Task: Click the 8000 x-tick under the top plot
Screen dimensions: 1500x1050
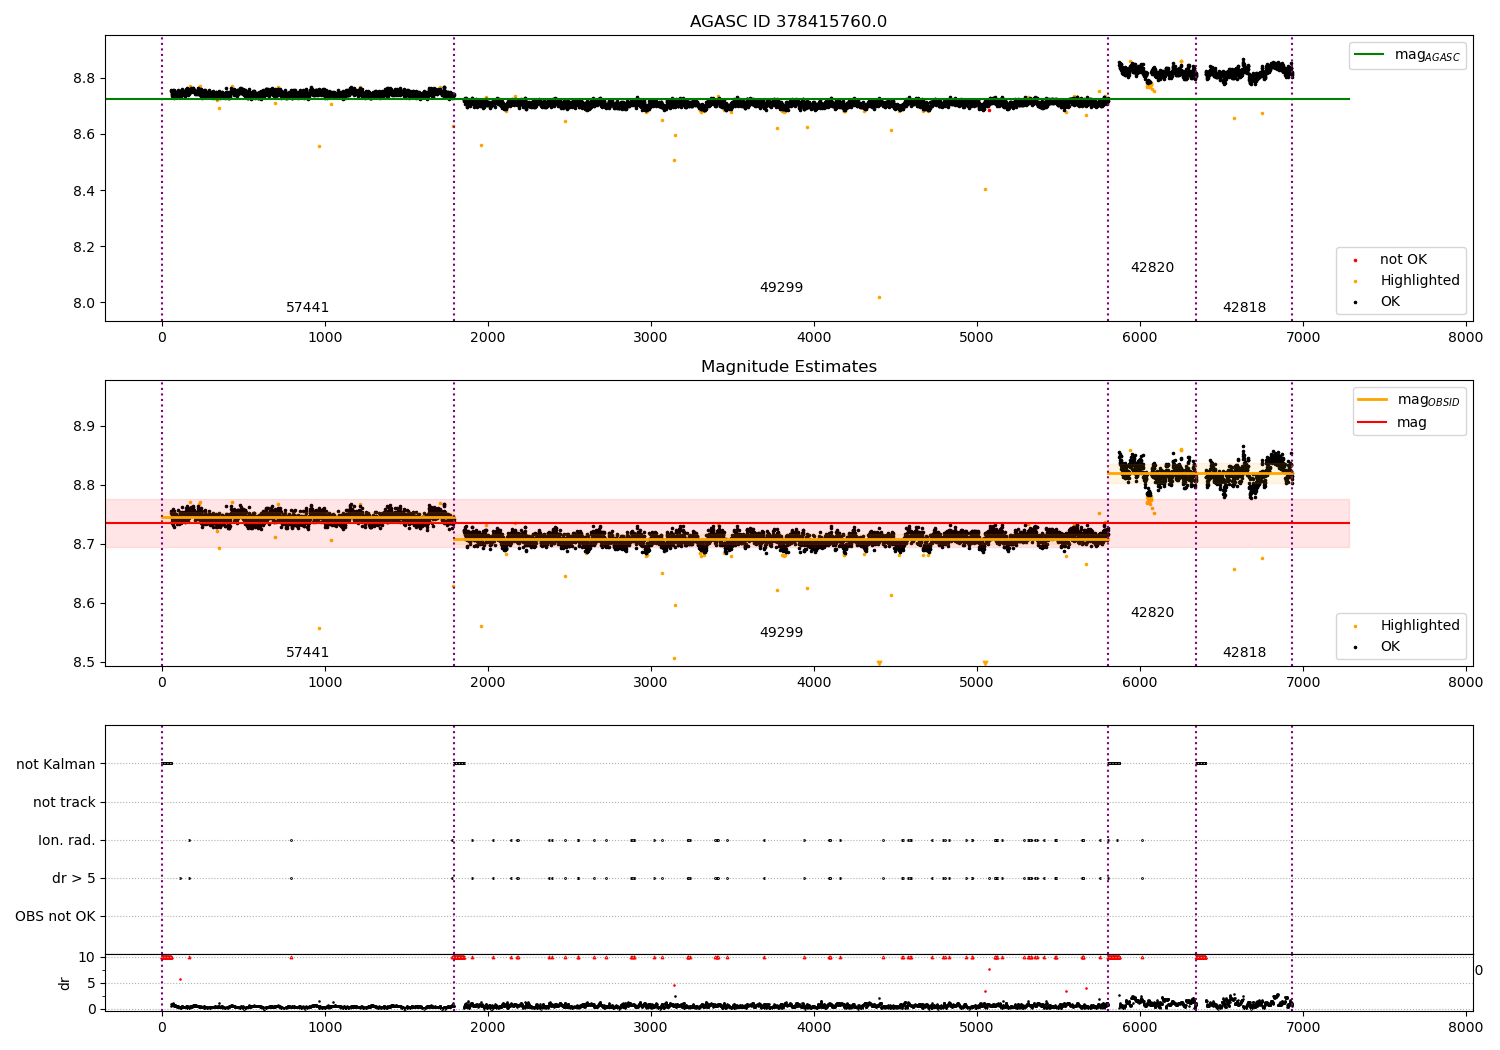Action: (1466, 337)
